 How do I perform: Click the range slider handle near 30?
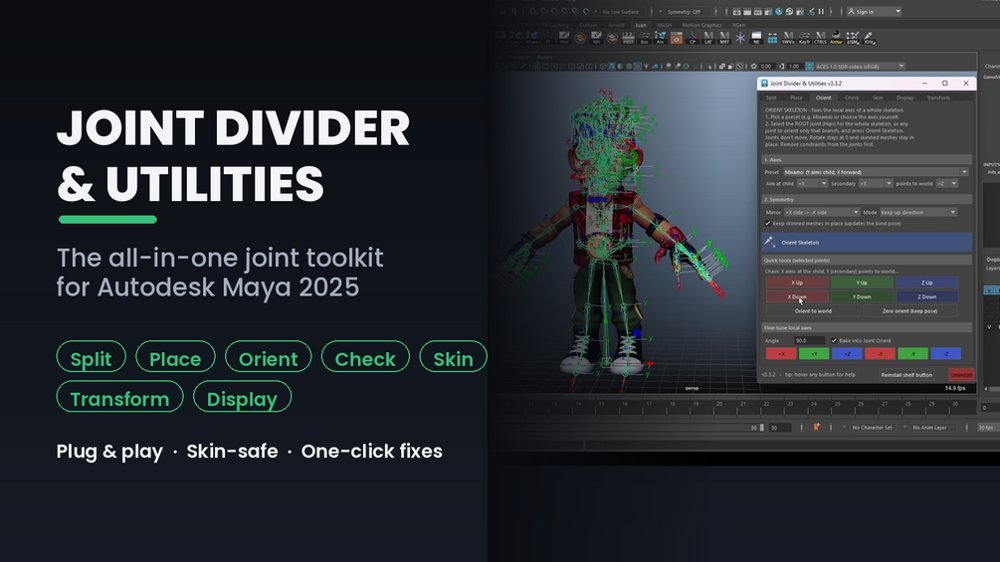point(761,427)
